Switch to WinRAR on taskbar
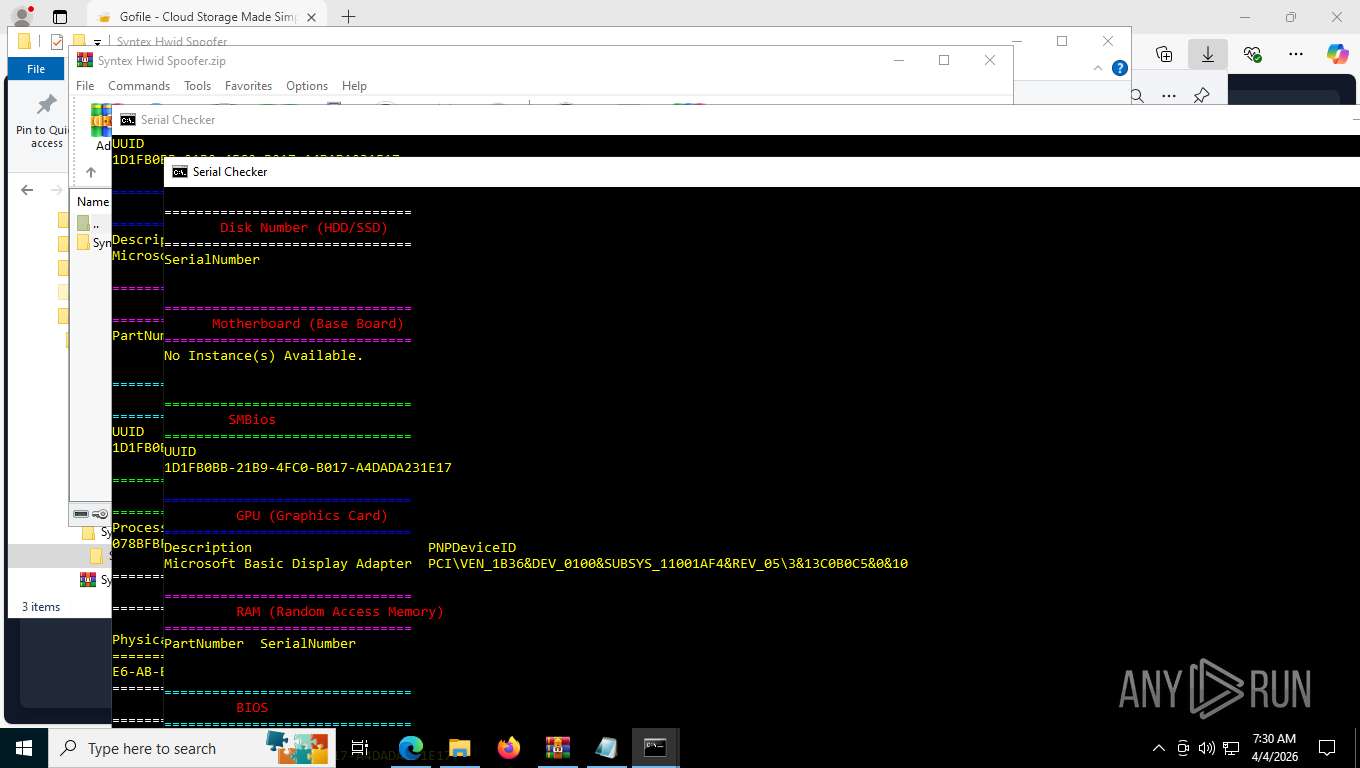The width and height of the screenshot is (1360, 768). [557, 748]
